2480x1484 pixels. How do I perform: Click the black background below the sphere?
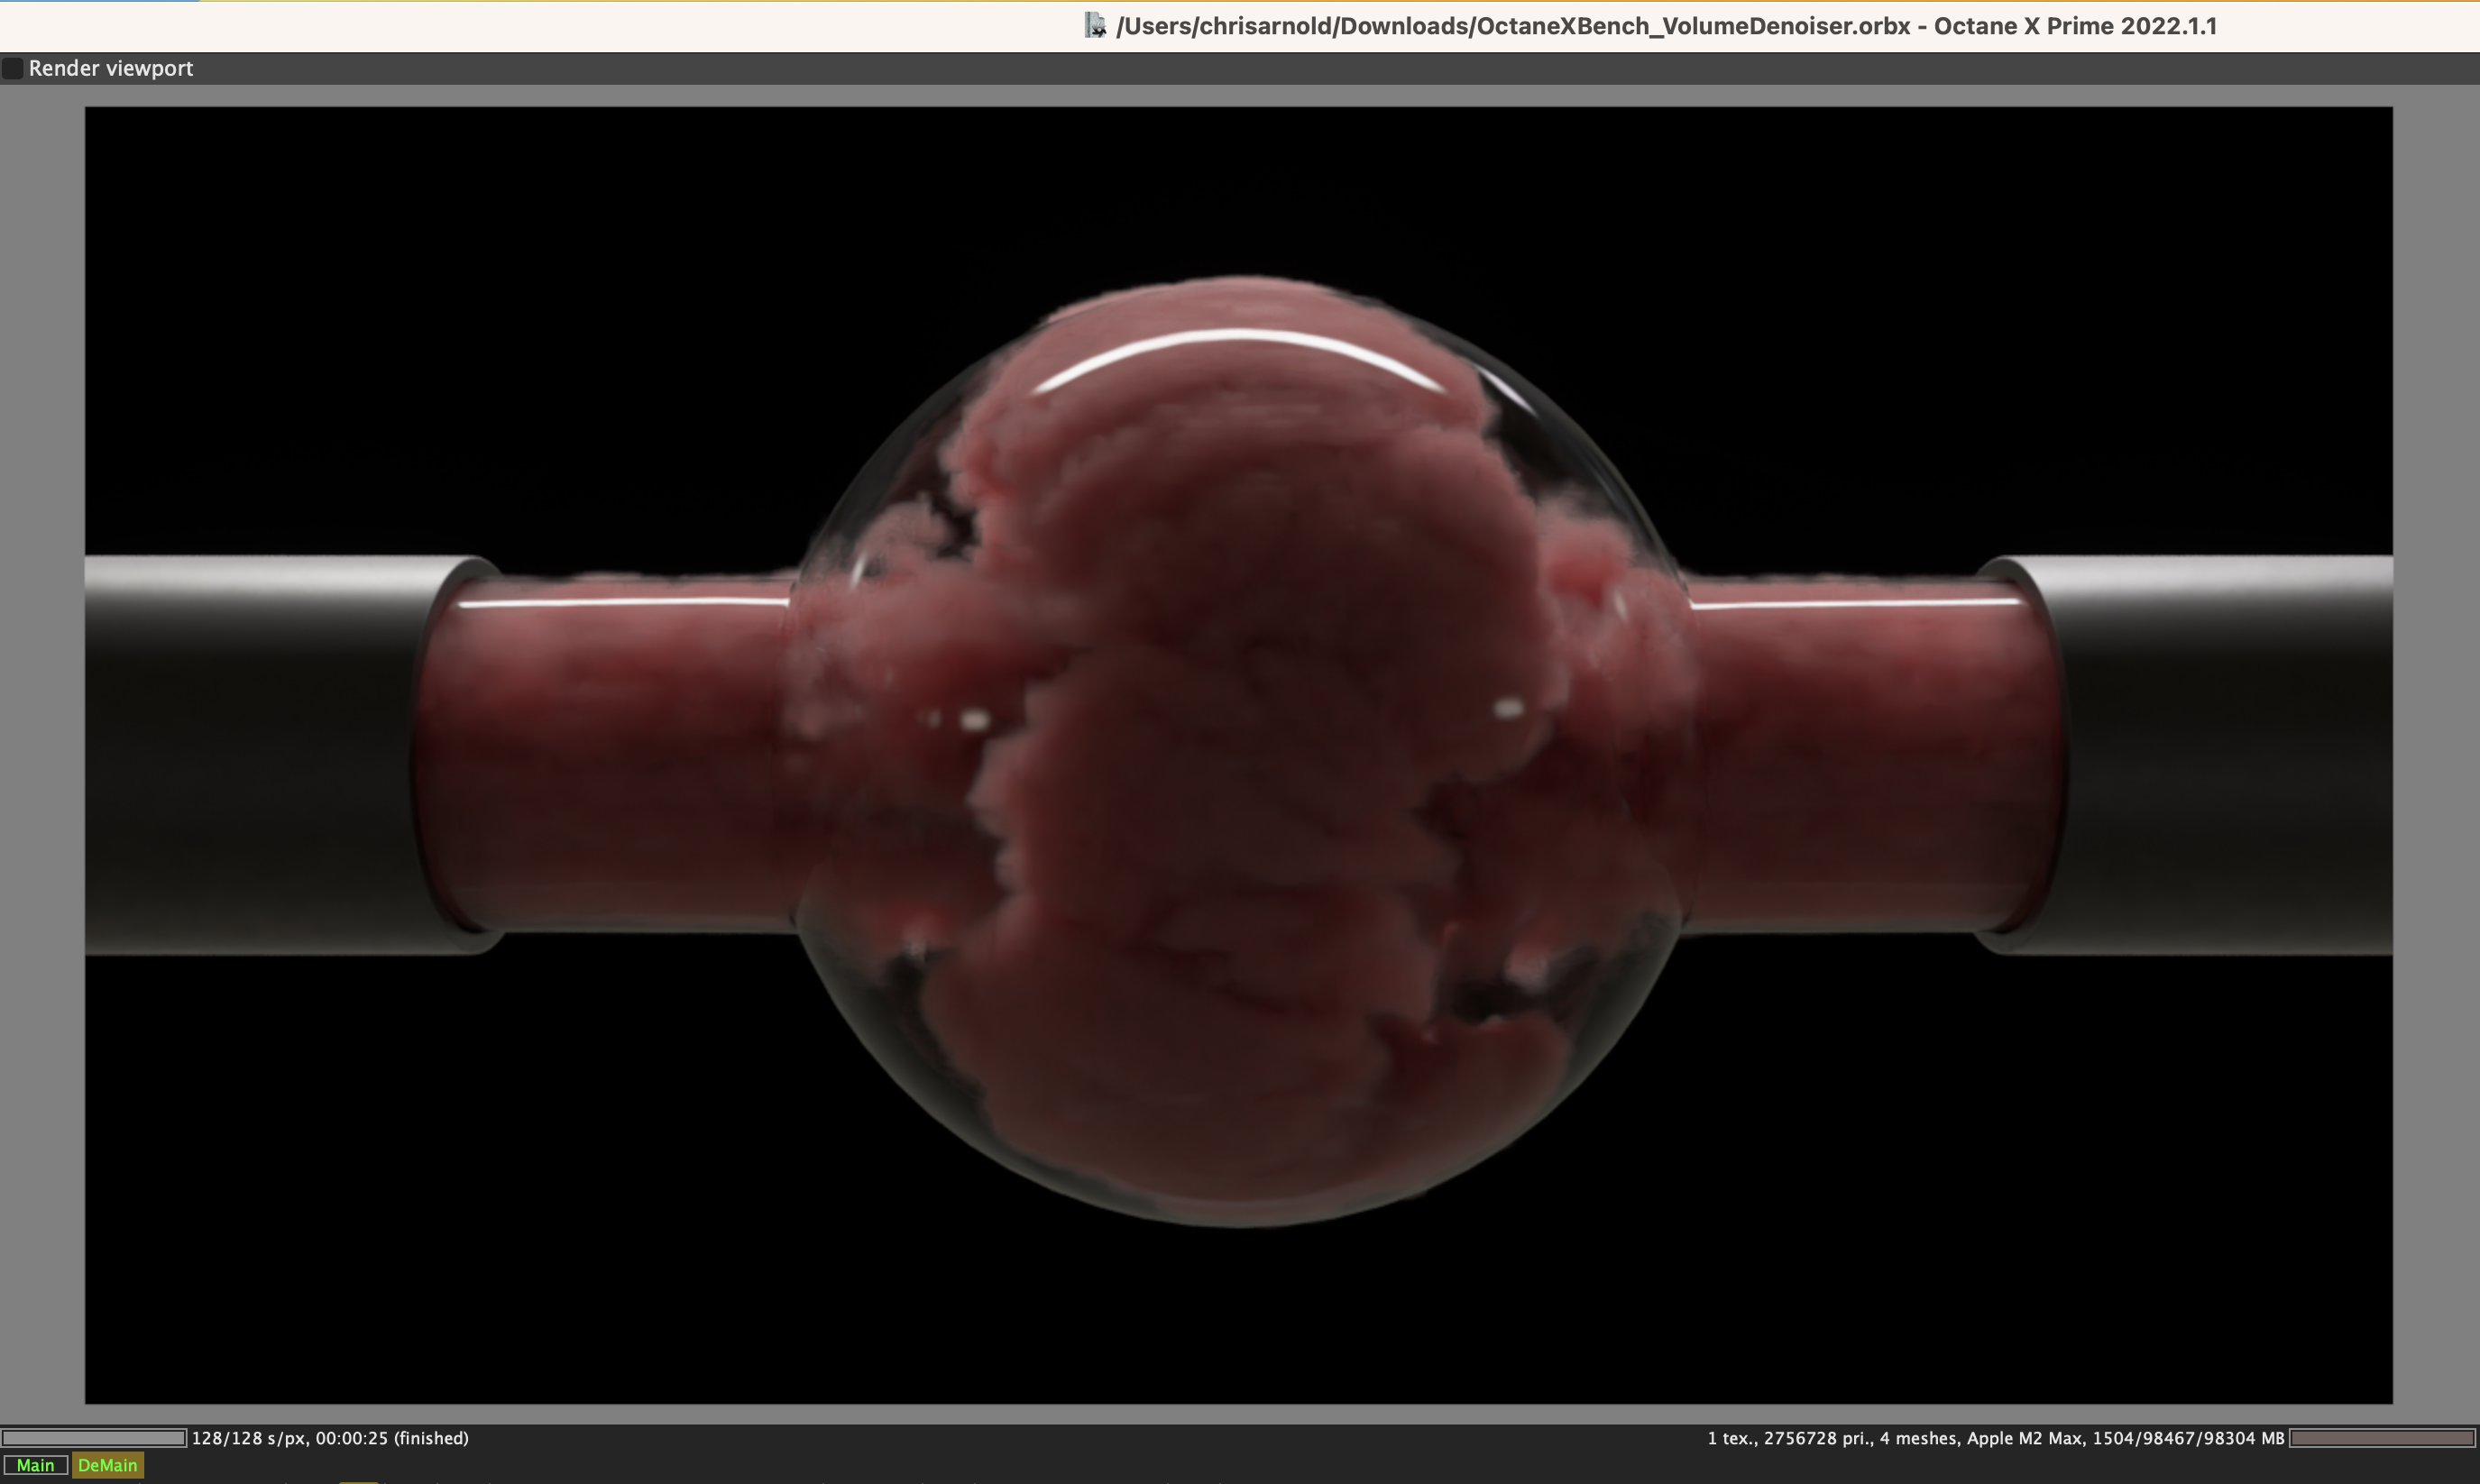[1240, 1320]
